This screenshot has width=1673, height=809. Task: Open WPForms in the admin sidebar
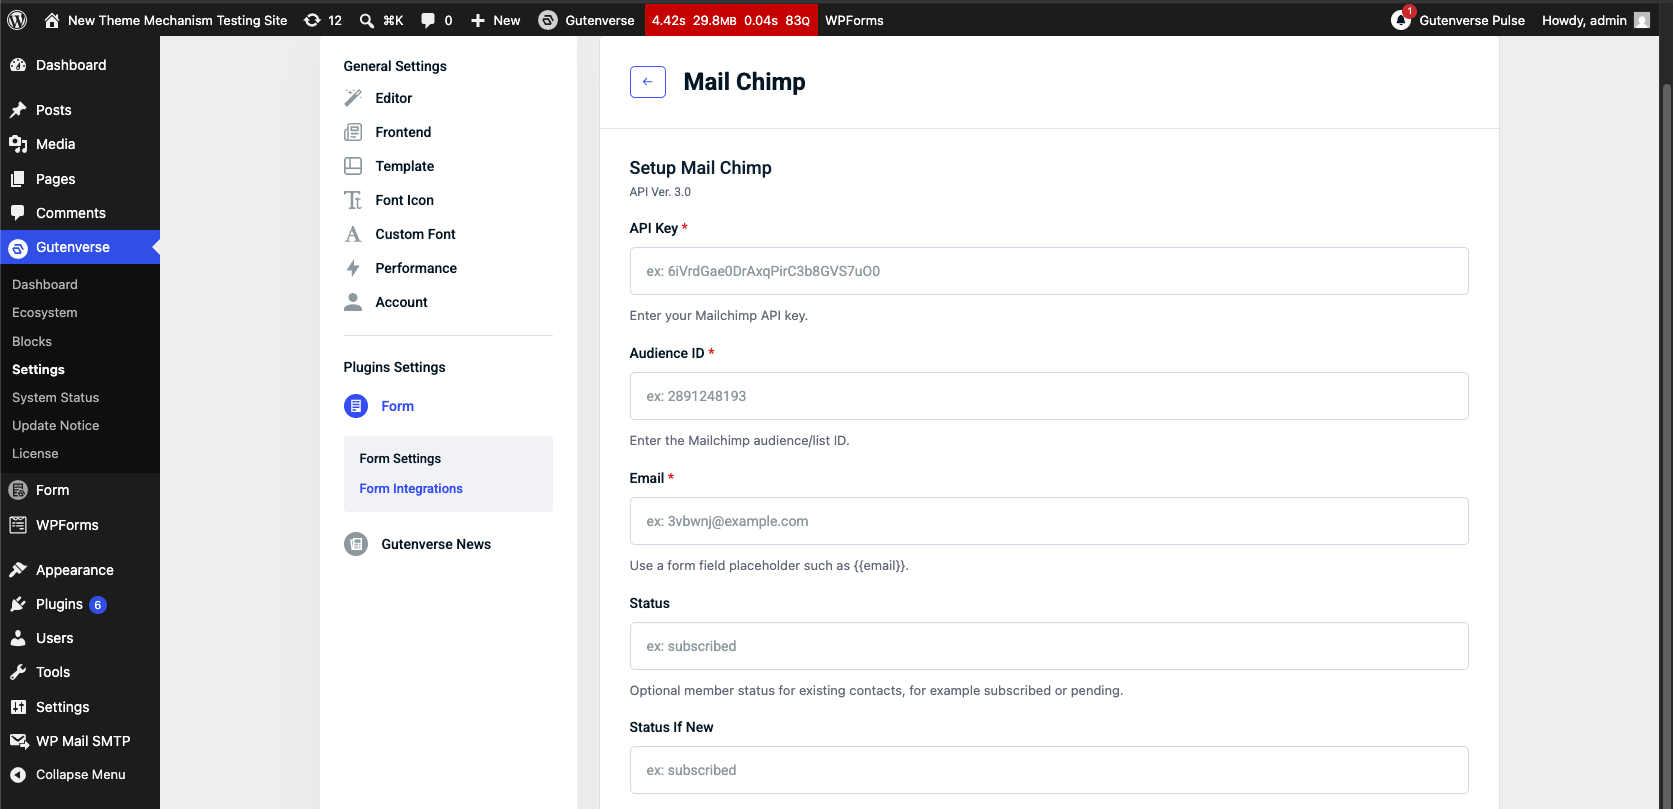click(80, 525)
